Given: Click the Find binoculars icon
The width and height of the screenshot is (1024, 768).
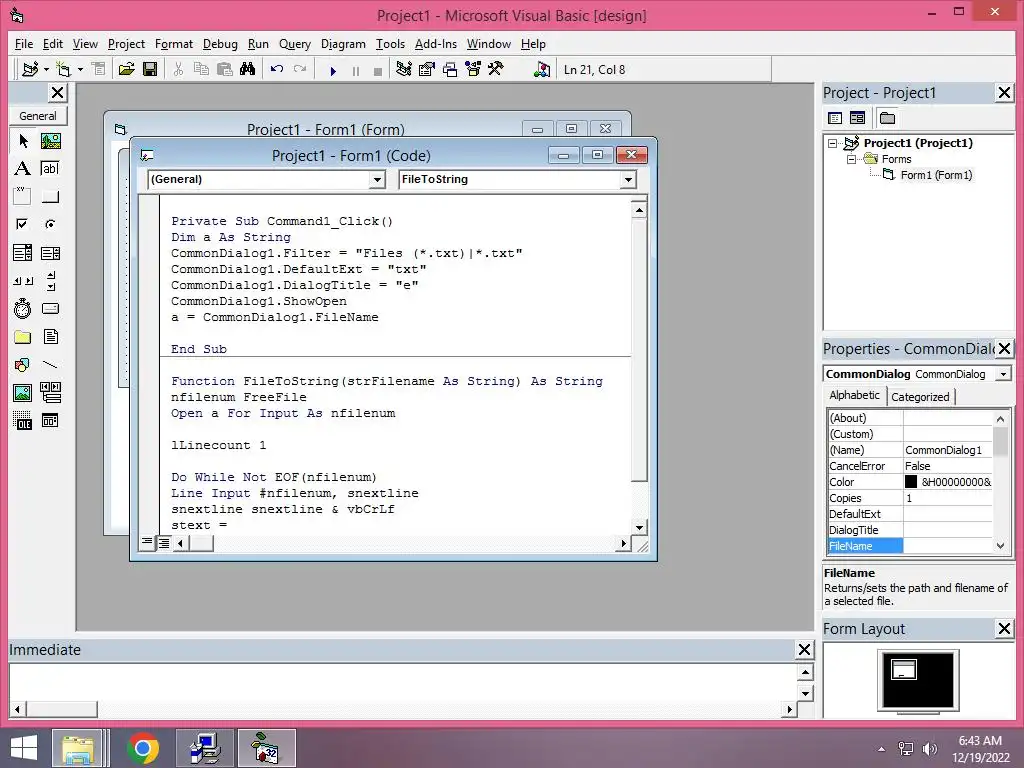Looking at the screenshot, I should pyautogui.click(x=248, y=69).
